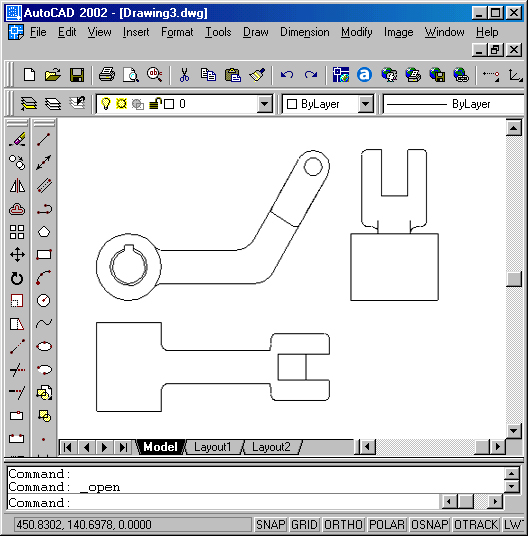528x536 pixels.
Task: Toggle OSNAP object snap button
Action: [430, 524]
